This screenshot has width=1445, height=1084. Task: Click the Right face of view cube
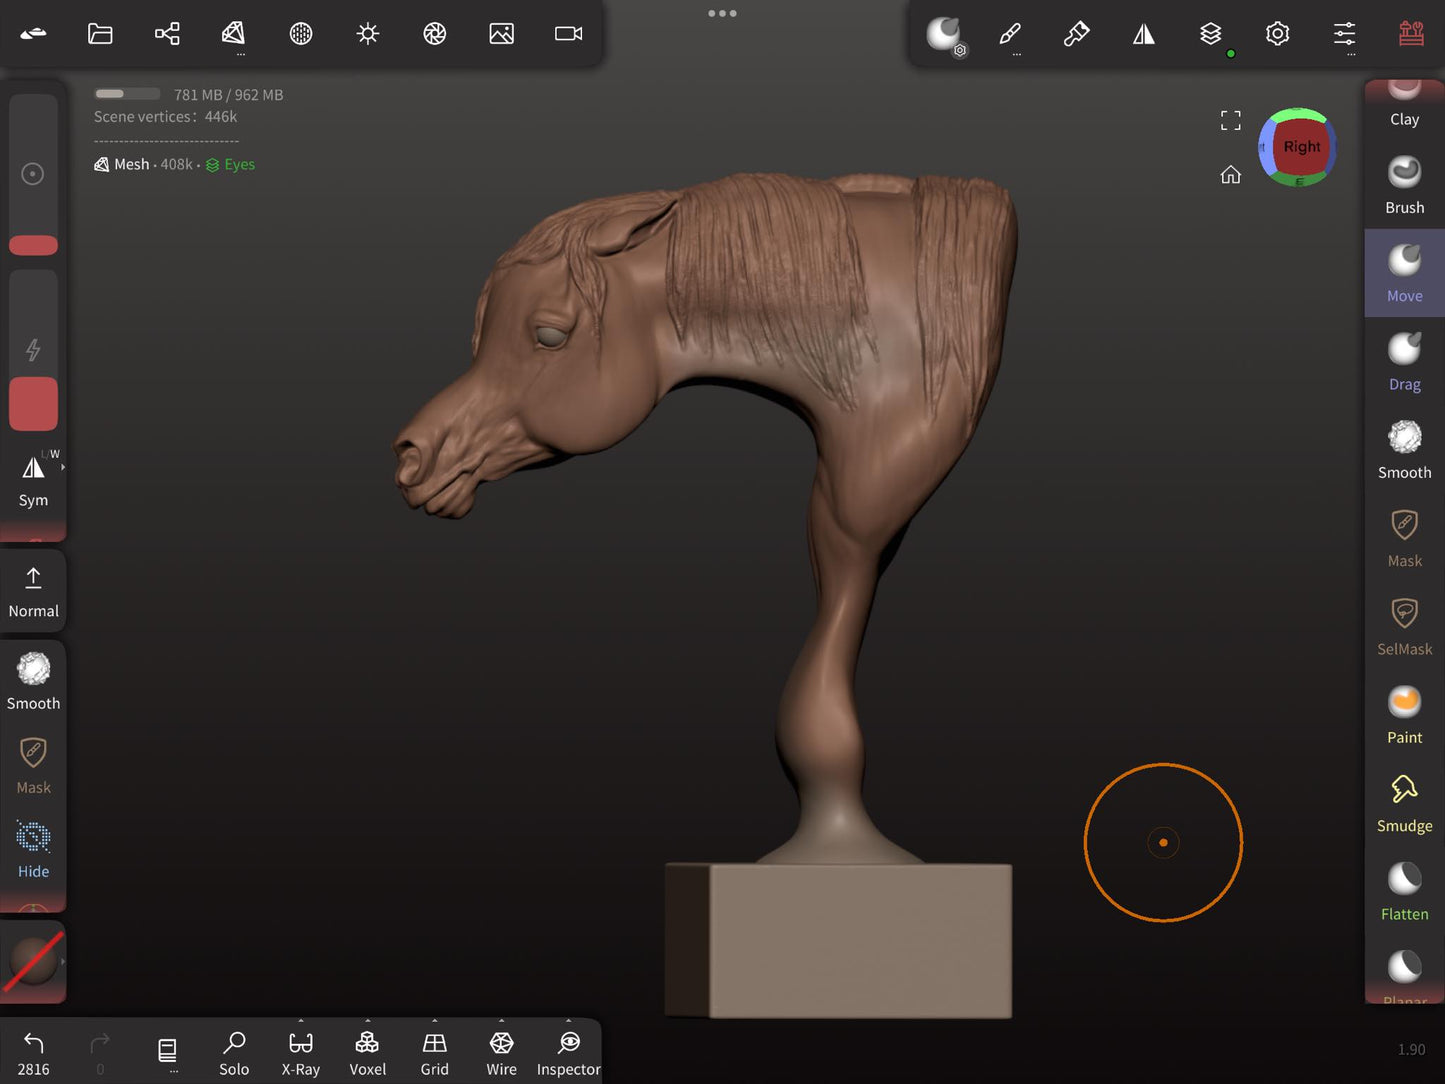1301,147
